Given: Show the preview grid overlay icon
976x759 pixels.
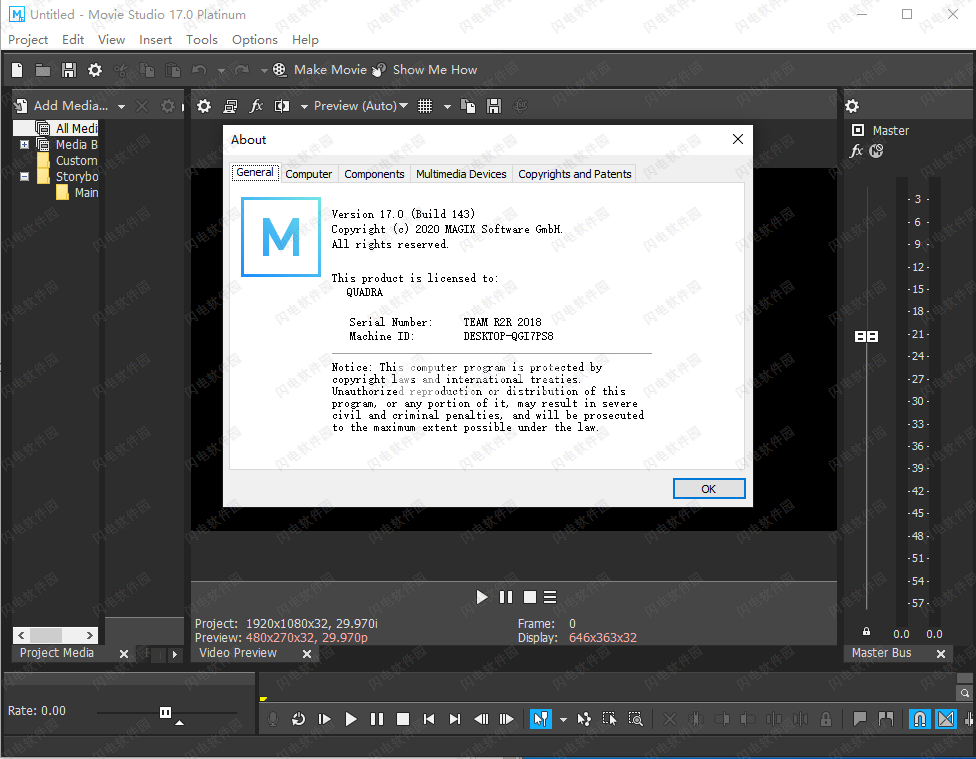Looking at the screenshot, I should click(x=425, y=106).
